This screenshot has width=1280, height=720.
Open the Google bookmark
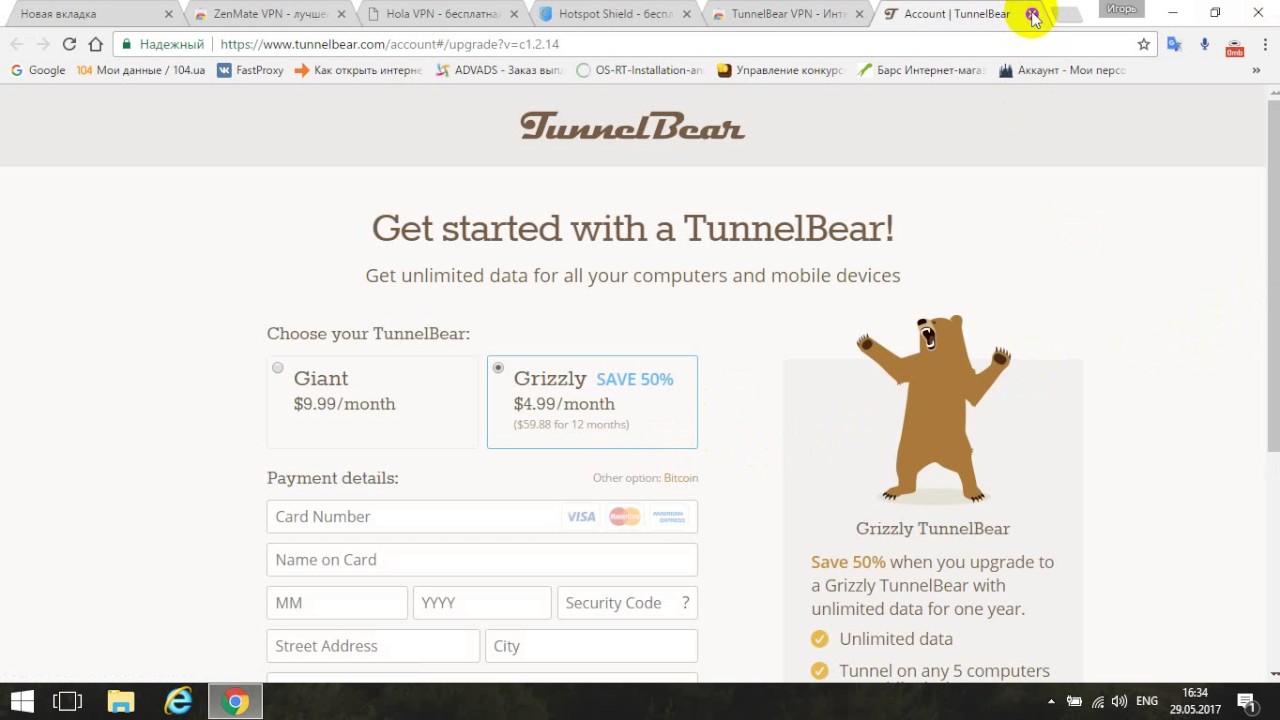(38, 70)
